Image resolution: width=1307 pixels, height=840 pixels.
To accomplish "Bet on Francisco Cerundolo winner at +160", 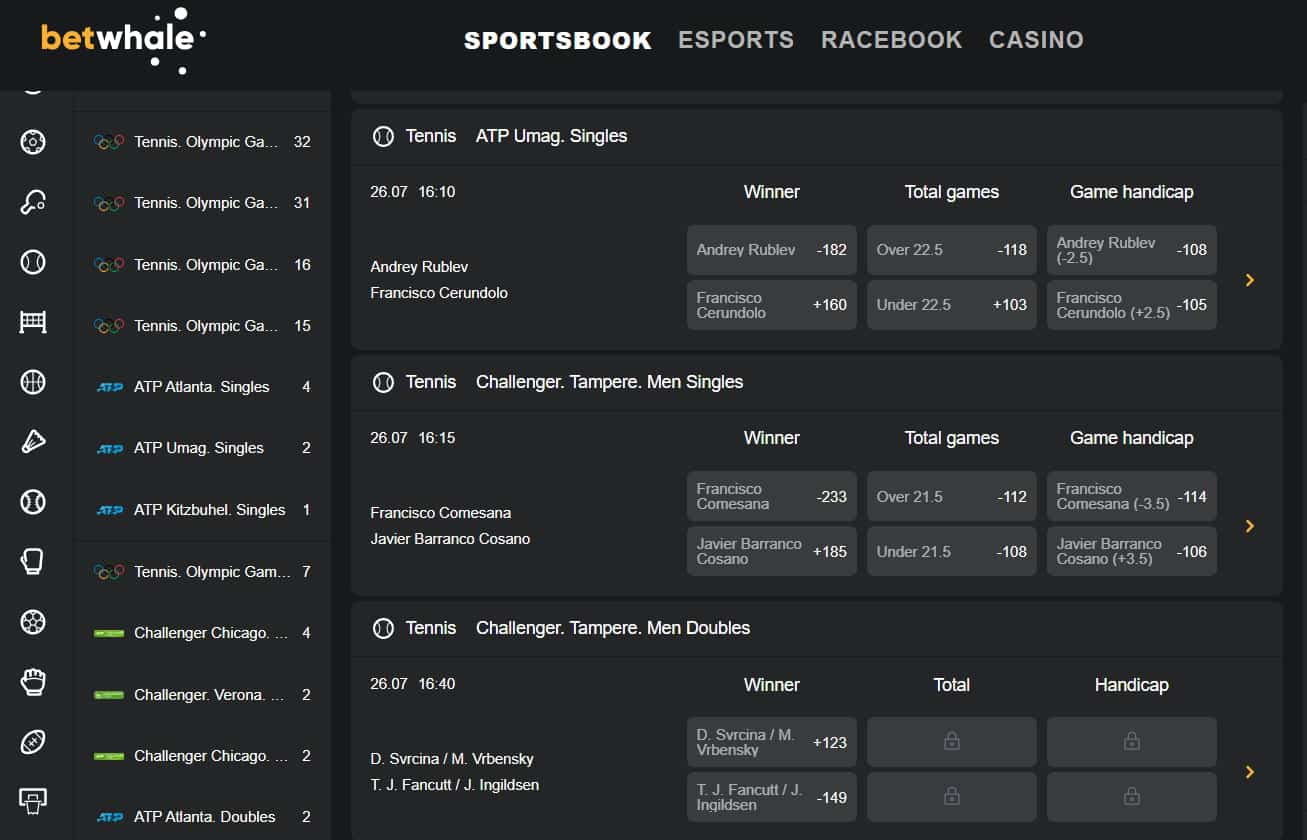I will coord(772,305).
